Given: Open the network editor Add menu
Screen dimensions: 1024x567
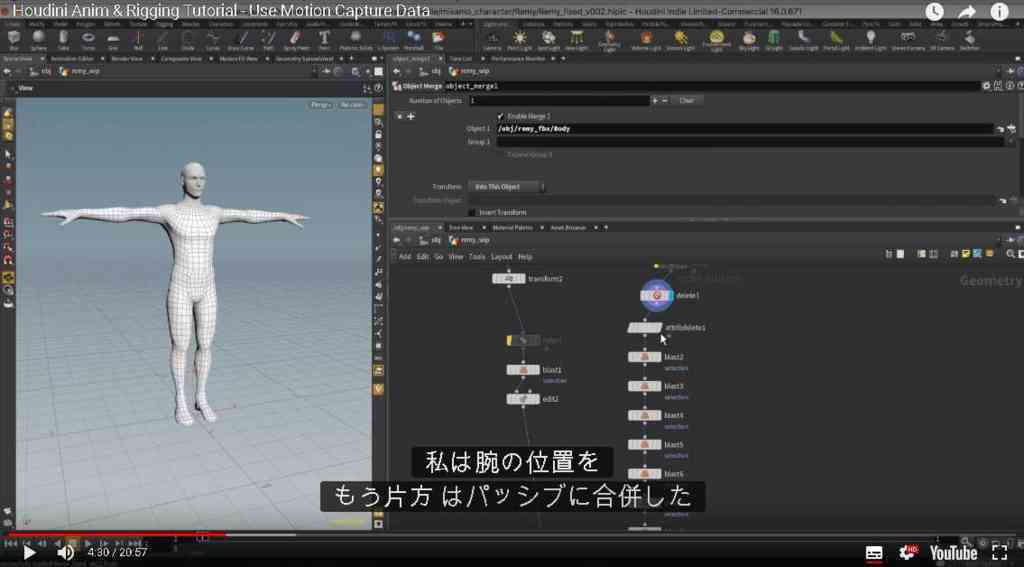Looking at the screenshot, I should pyautogui.click(x=405, y=257).
